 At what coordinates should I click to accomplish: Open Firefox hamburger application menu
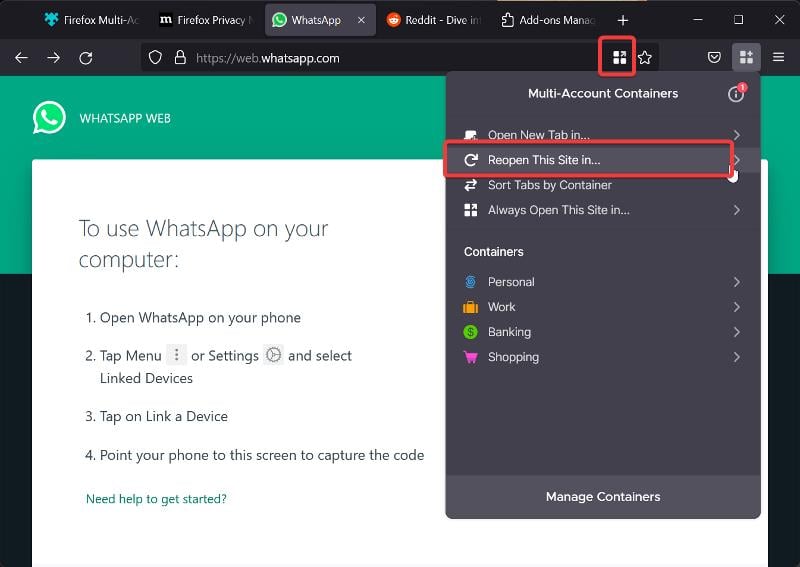tap(778, 57)
